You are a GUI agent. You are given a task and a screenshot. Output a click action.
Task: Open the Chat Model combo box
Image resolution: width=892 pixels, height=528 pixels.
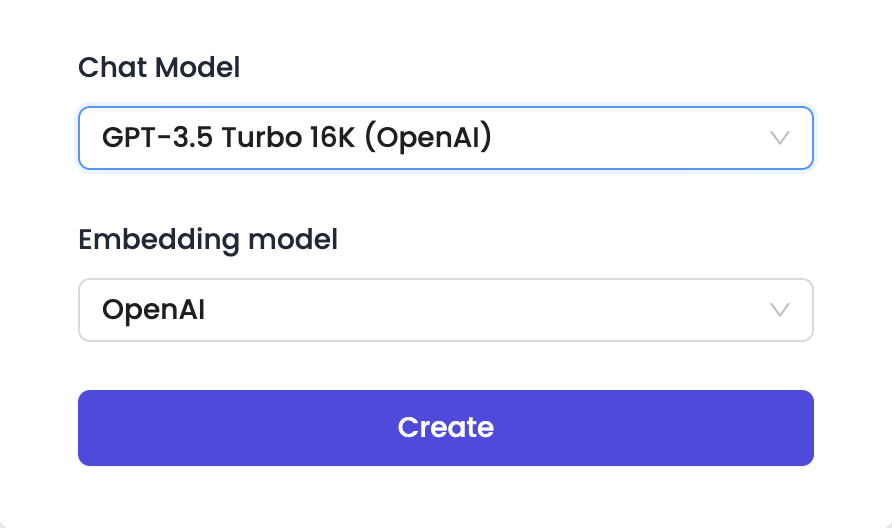tap(445, 138)
